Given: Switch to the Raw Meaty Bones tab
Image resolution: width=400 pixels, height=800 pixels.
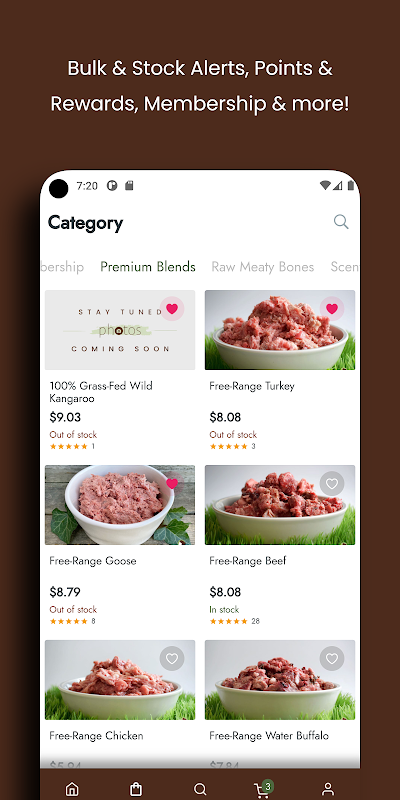Looking at the screenshot, I should (263, 267).
